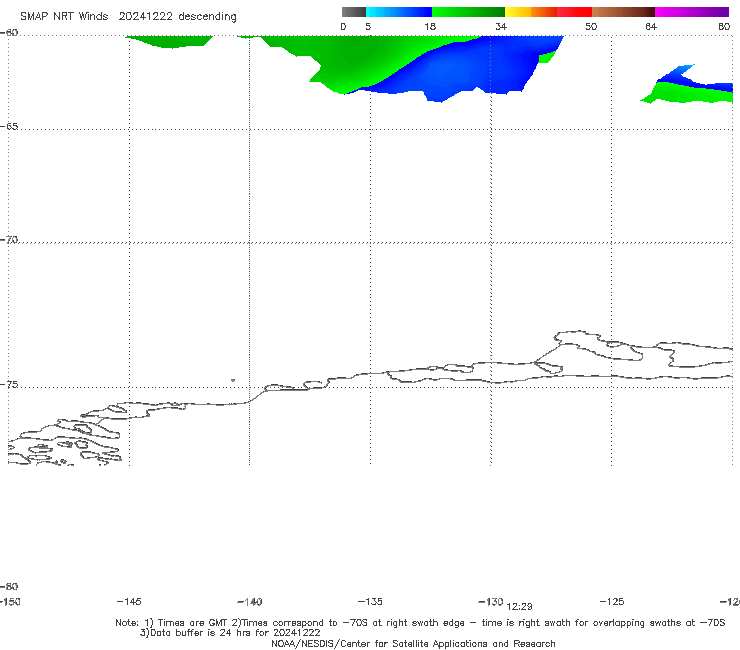This screenshot has height=650, width=740.
Task: Click the gray segment of the color bar
Action: [x=354, y=12]
